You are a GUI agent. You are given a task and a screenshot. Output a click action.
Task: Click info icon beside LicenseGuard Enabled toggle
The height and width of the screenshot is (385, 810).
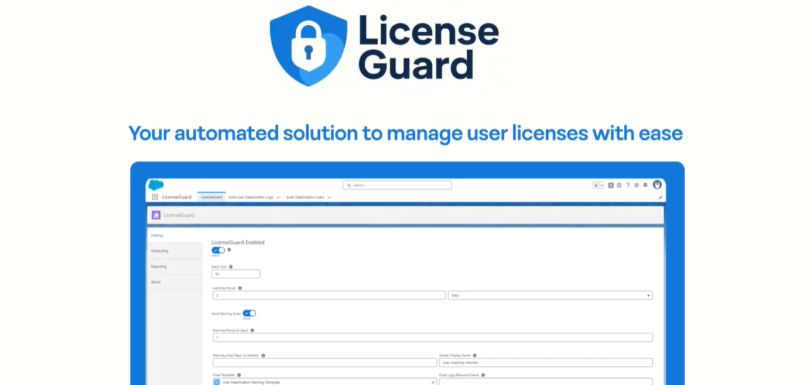click(x=229, y=250)
